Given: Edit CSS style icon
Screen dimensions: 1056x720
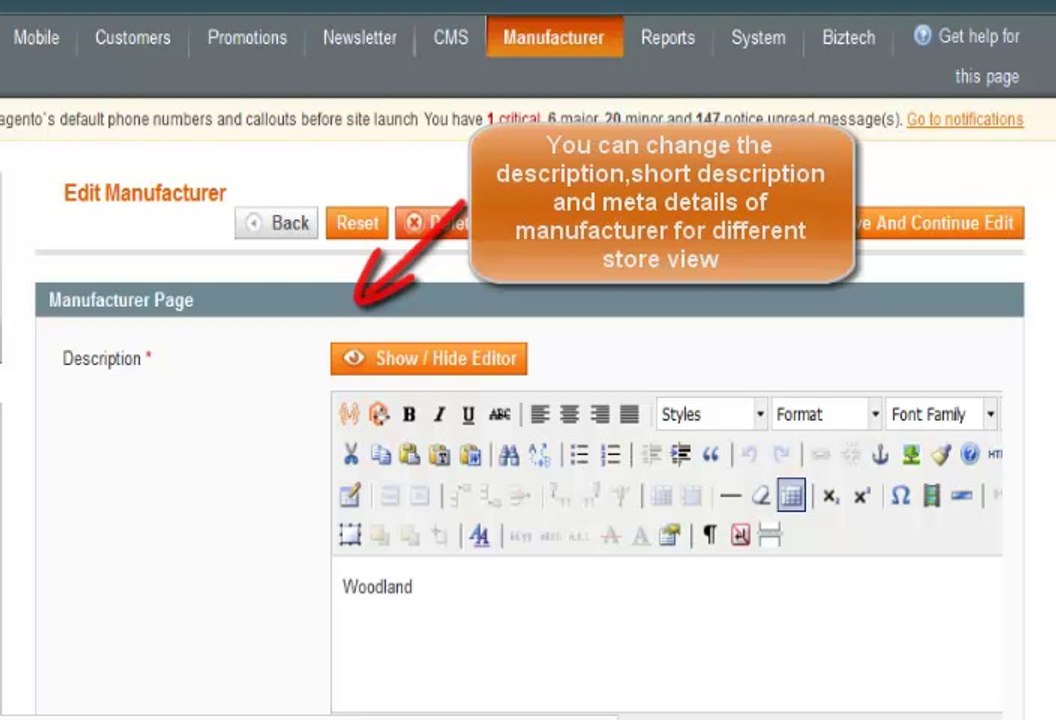Looking at the screenshot, I should tap(480, 535).
